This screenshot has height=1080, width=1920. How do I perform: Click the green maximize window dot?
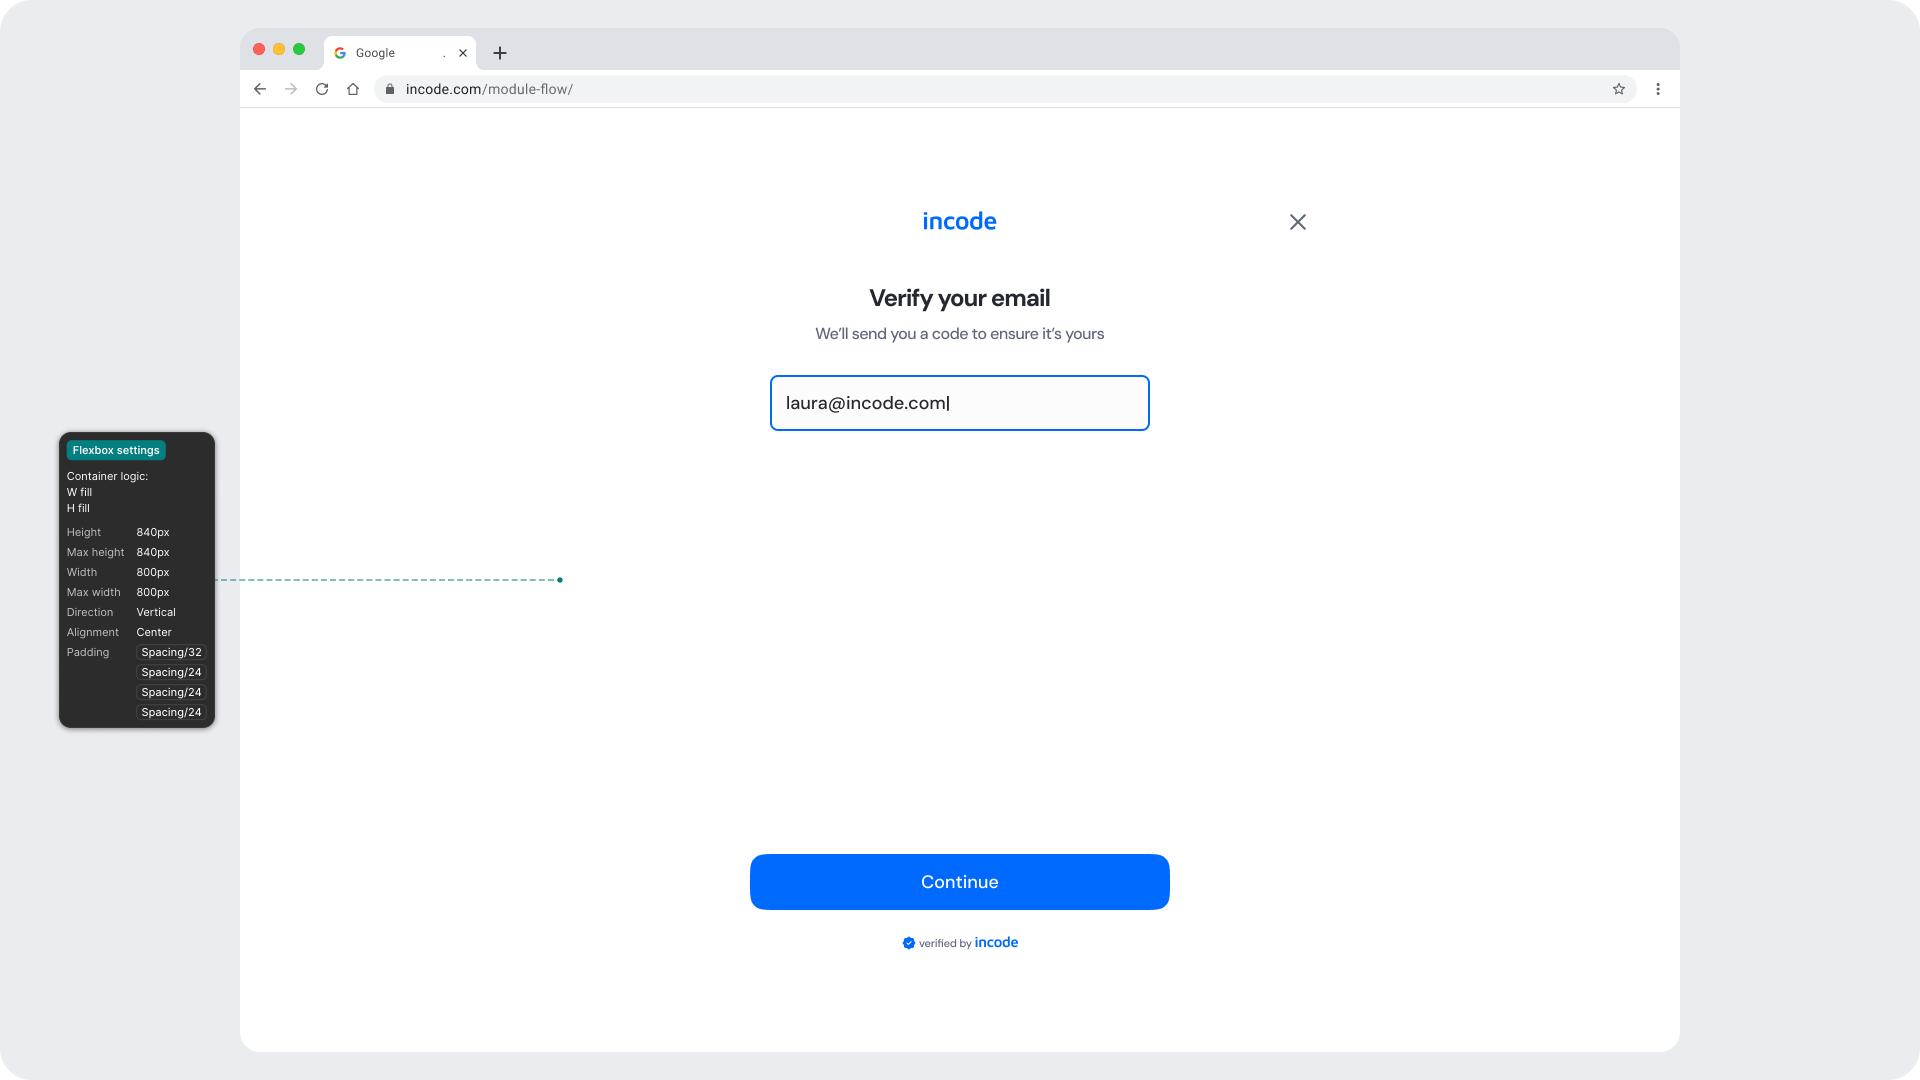[x=299, y=49]
